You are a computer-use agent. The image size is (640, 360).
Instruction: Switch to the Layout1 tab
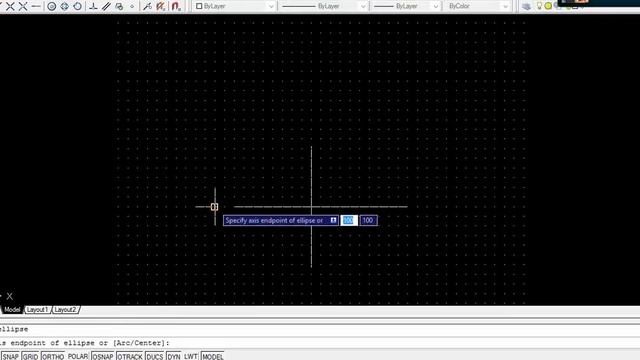pyautogui.click(x=38, y=310)
